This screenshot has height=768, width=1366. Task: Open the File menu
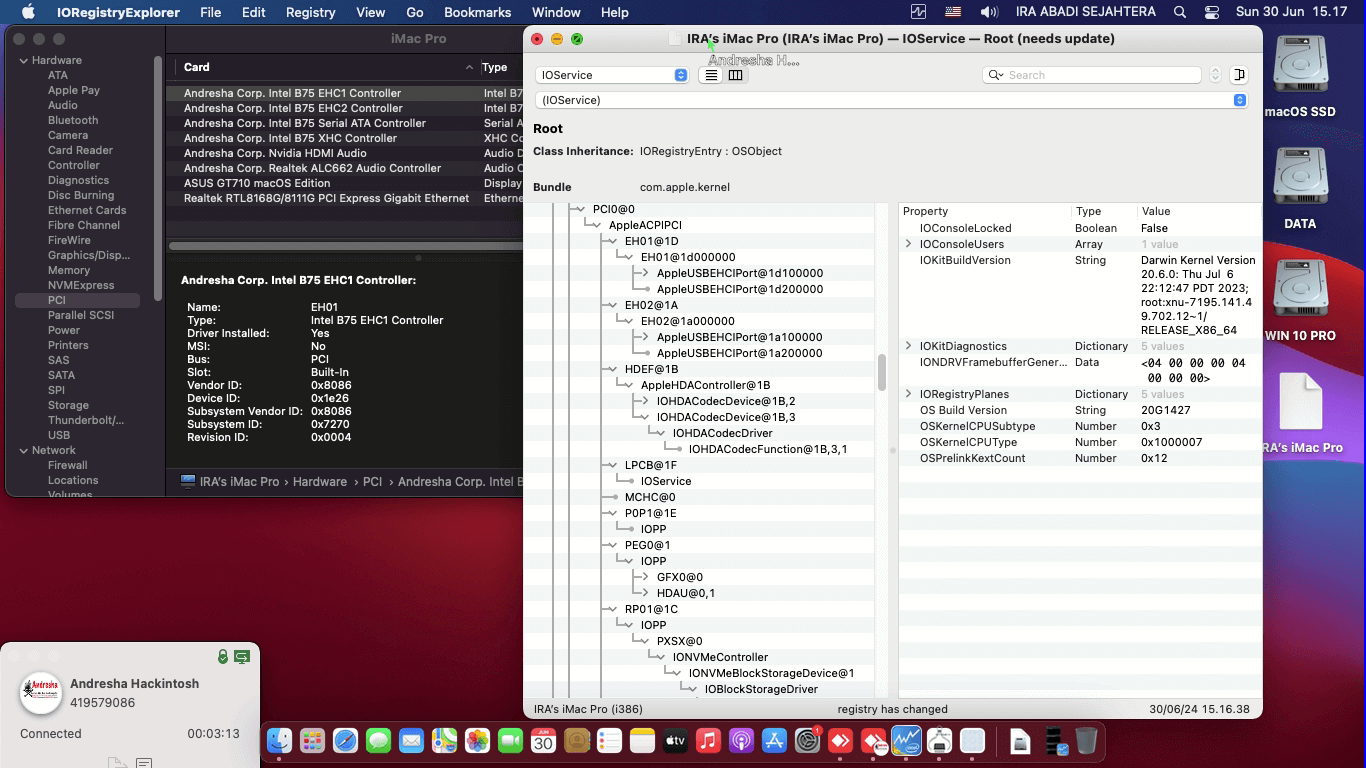(210, 12)
